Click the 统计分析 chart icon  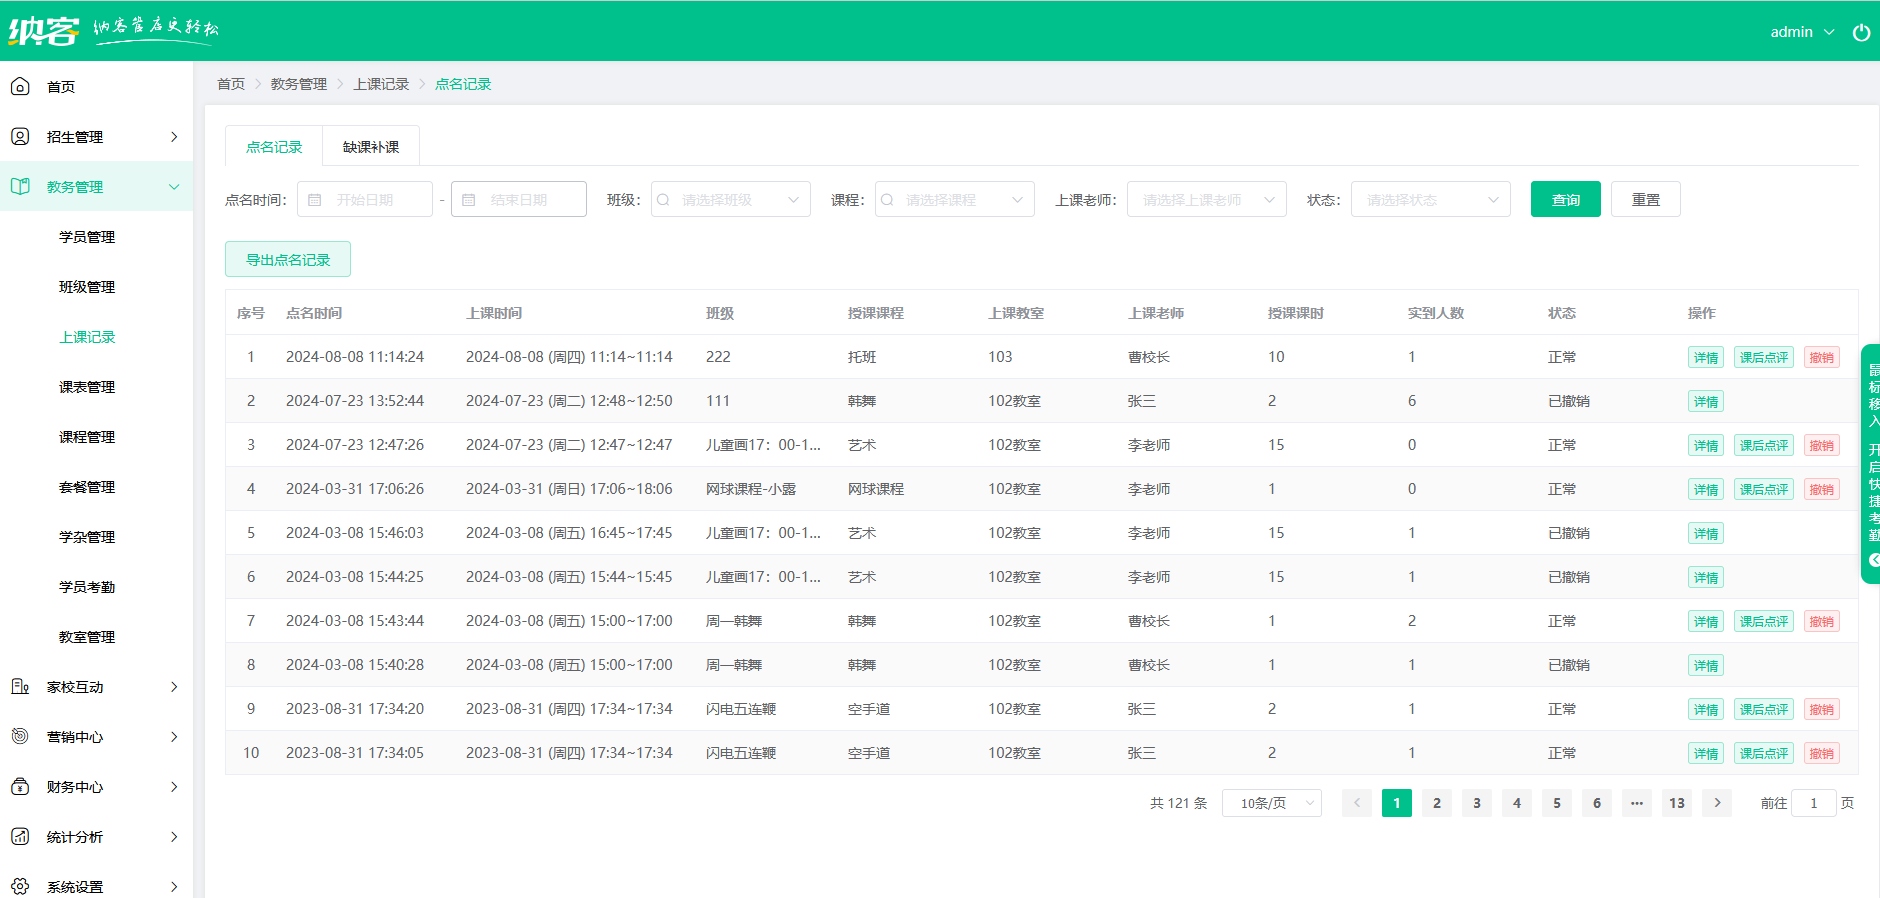click(x=20, y=837)
